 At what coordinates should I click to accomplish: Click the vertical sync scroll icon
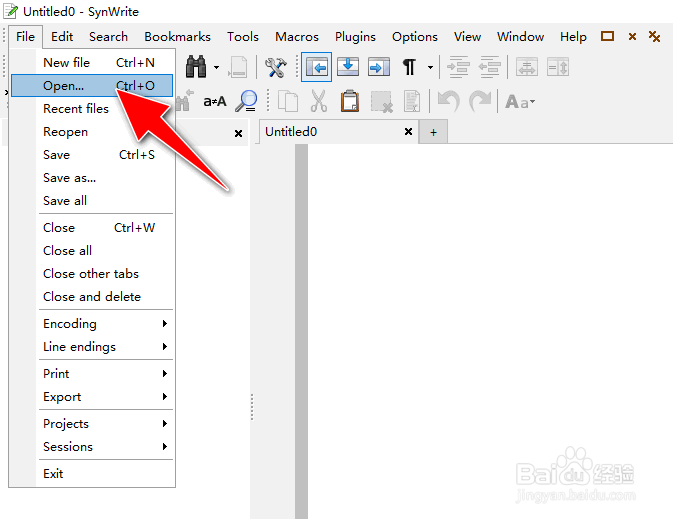(x=558, y=67)
